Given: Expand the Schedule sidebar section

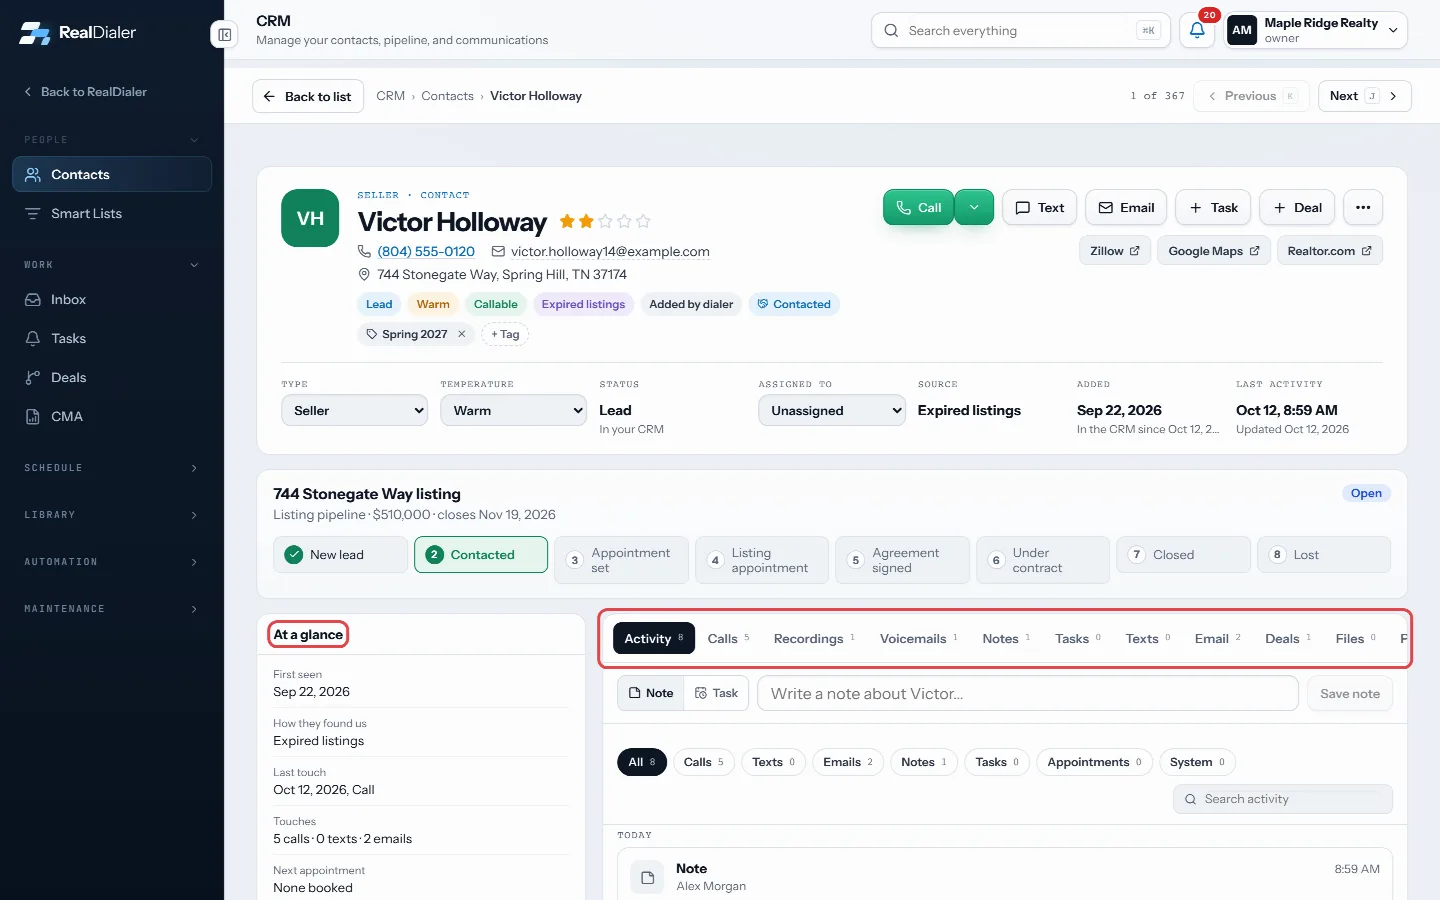Looking at the screenshot, I should [112, 468].
